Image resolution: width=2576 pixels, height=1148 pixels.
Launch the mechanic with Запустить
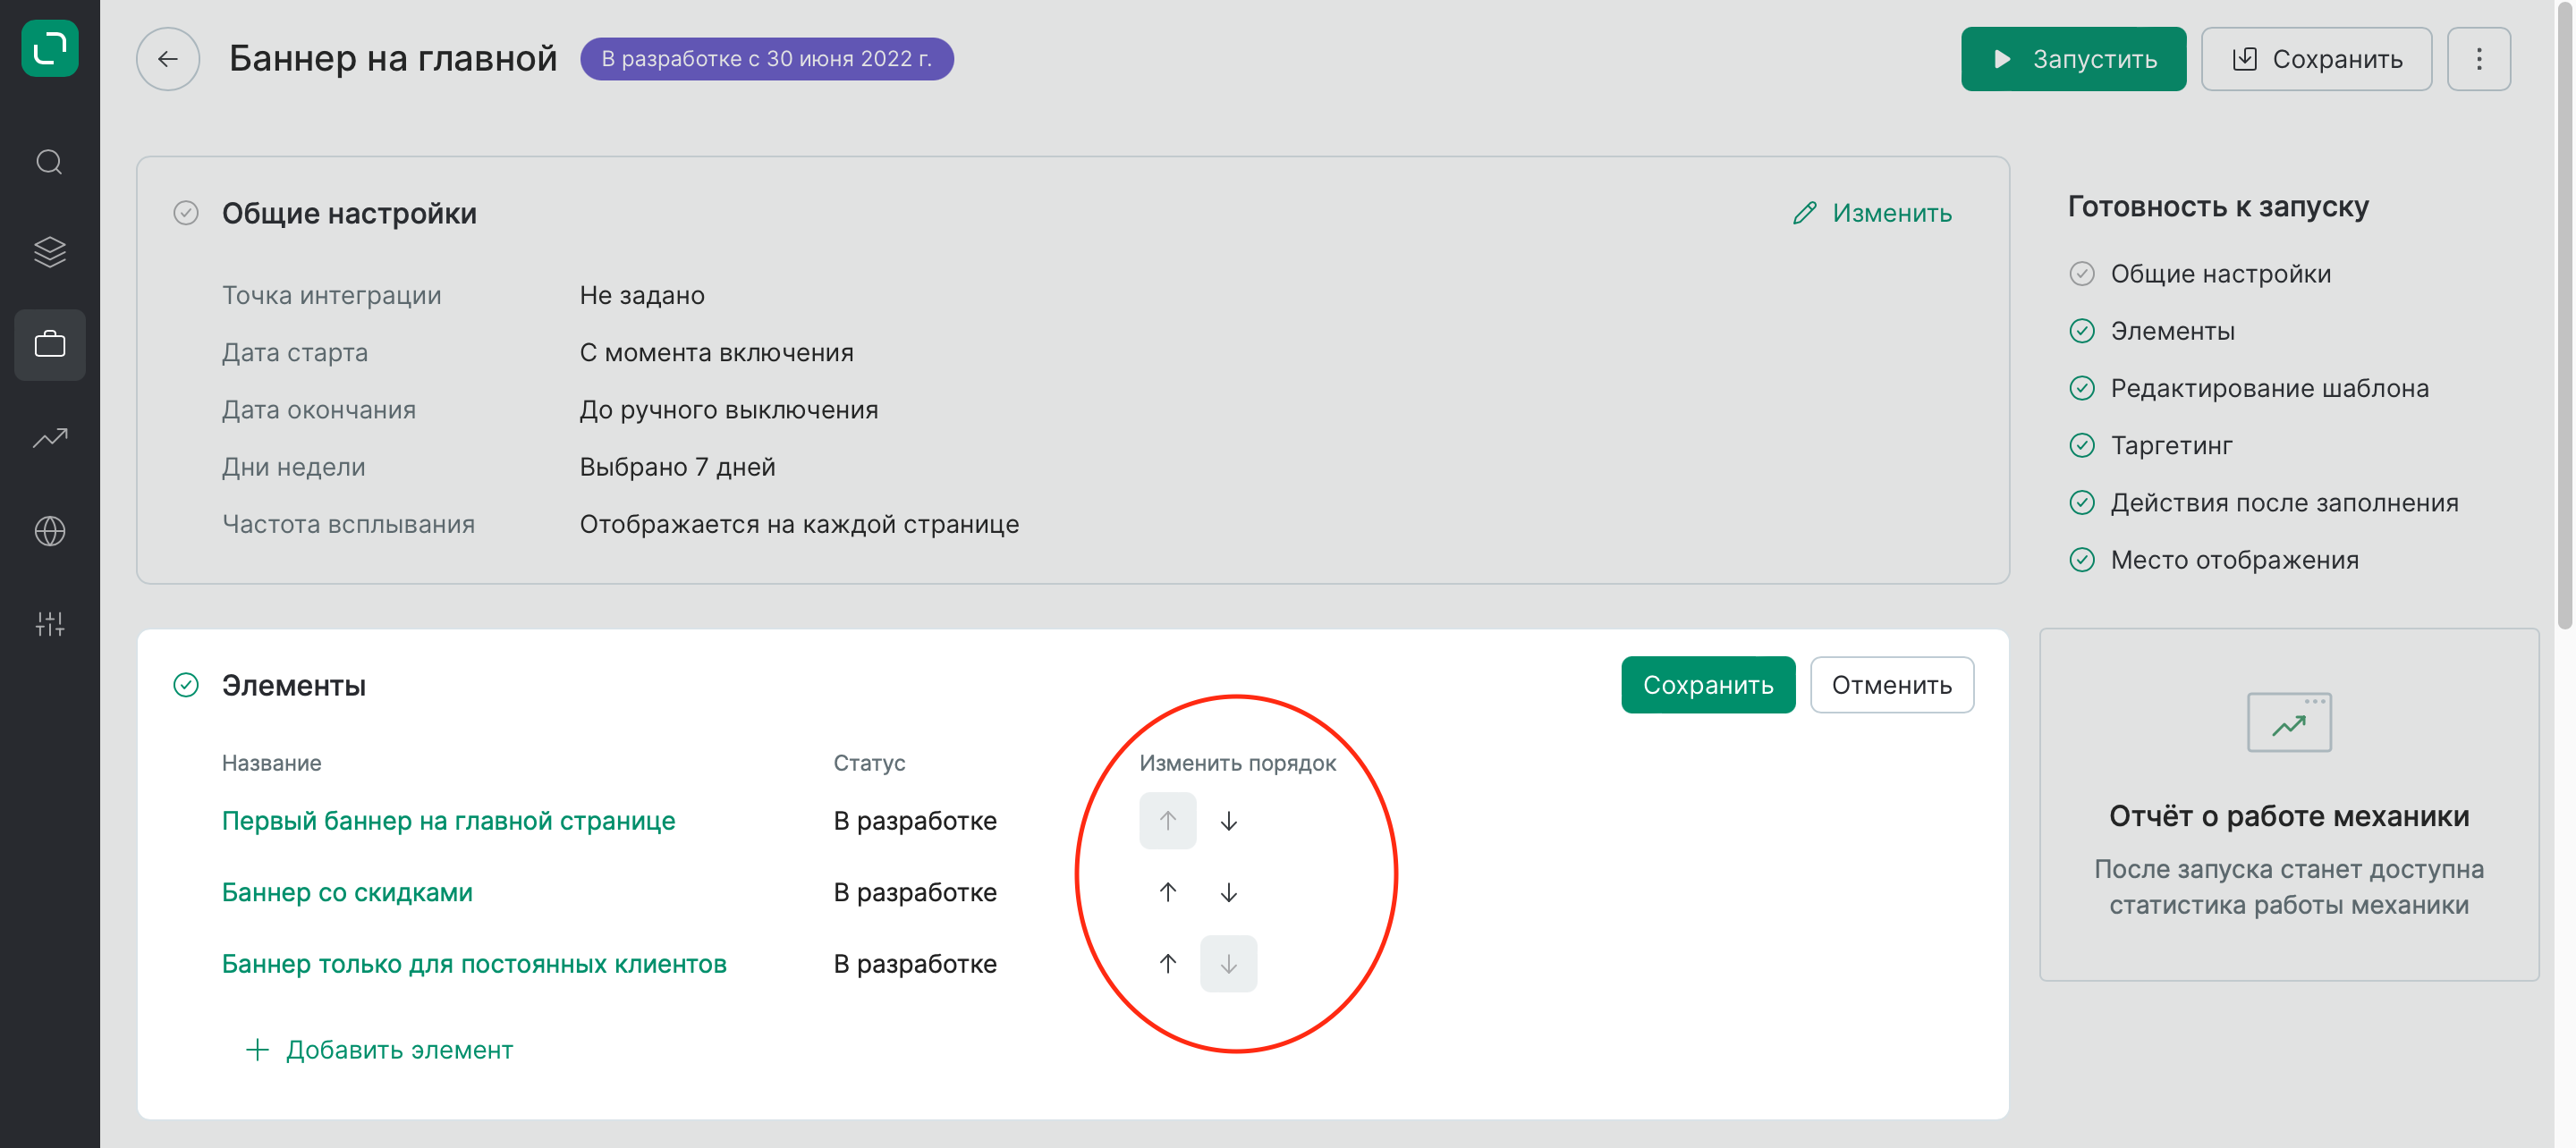(2073, 59)
